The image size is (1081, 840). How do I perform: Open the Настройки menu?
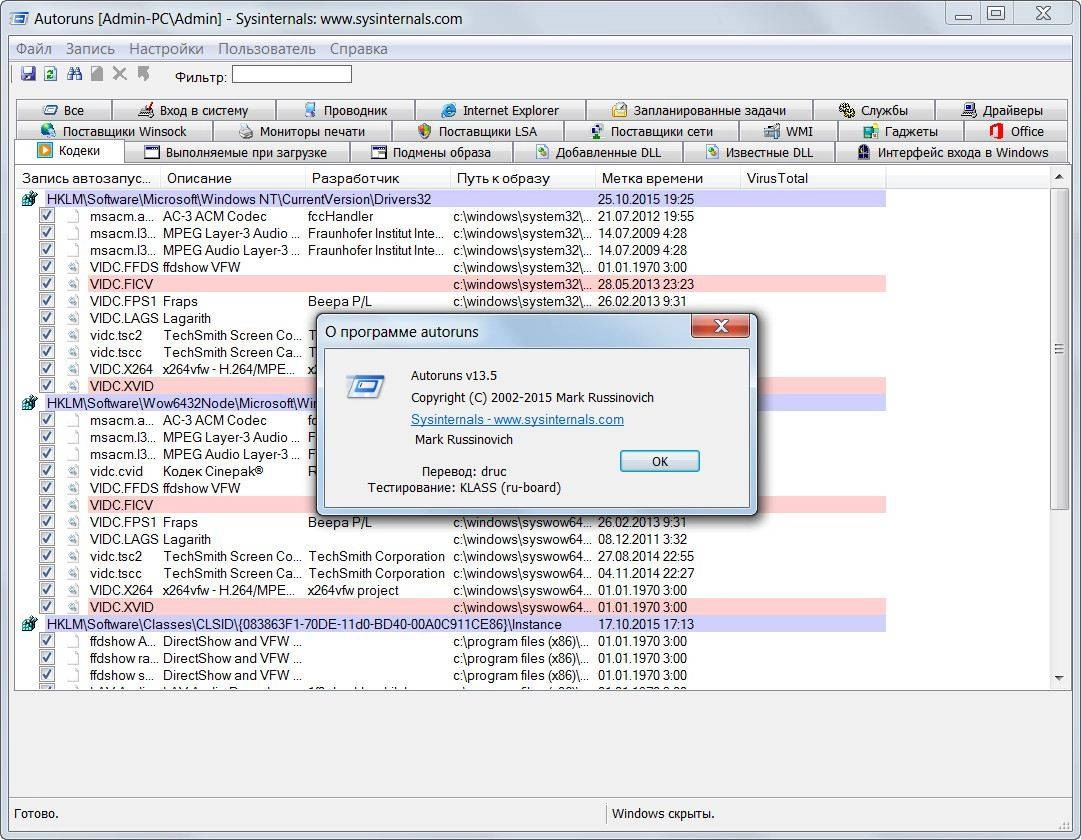coord(166,49)
